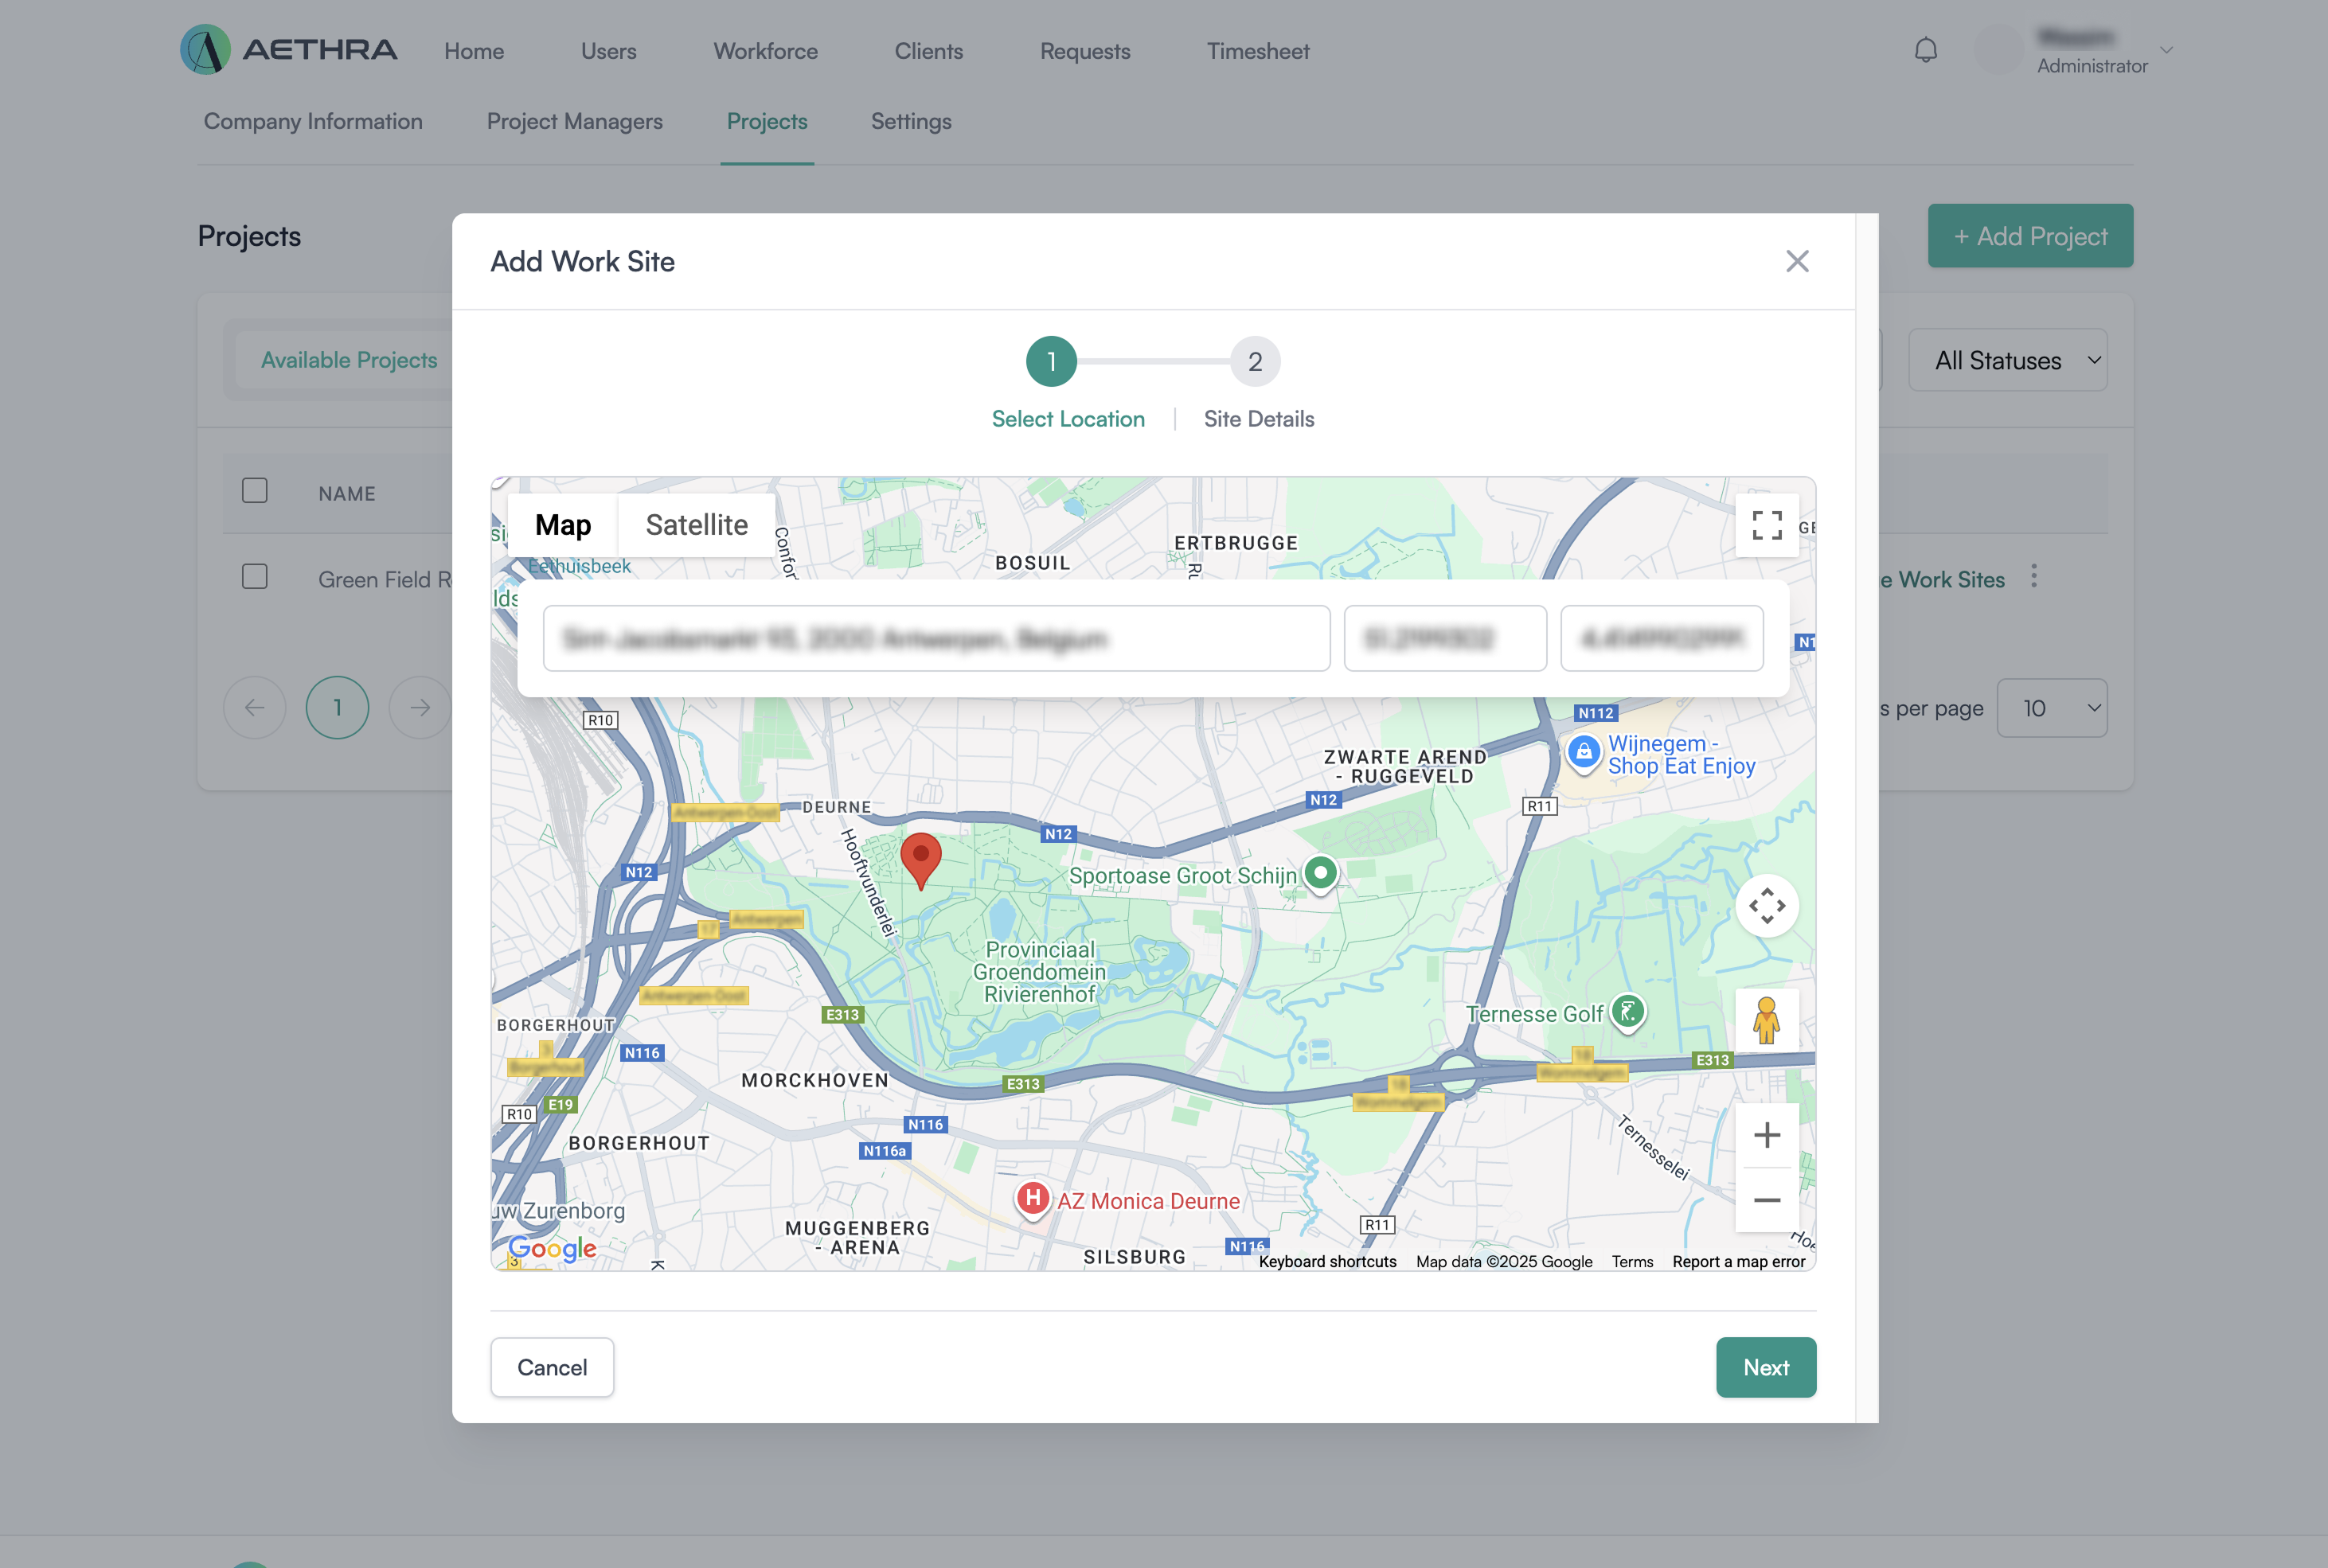This screenshot has width=2328, height=1568.
Task: Select the Projects tab
Action: coord(767,122)
